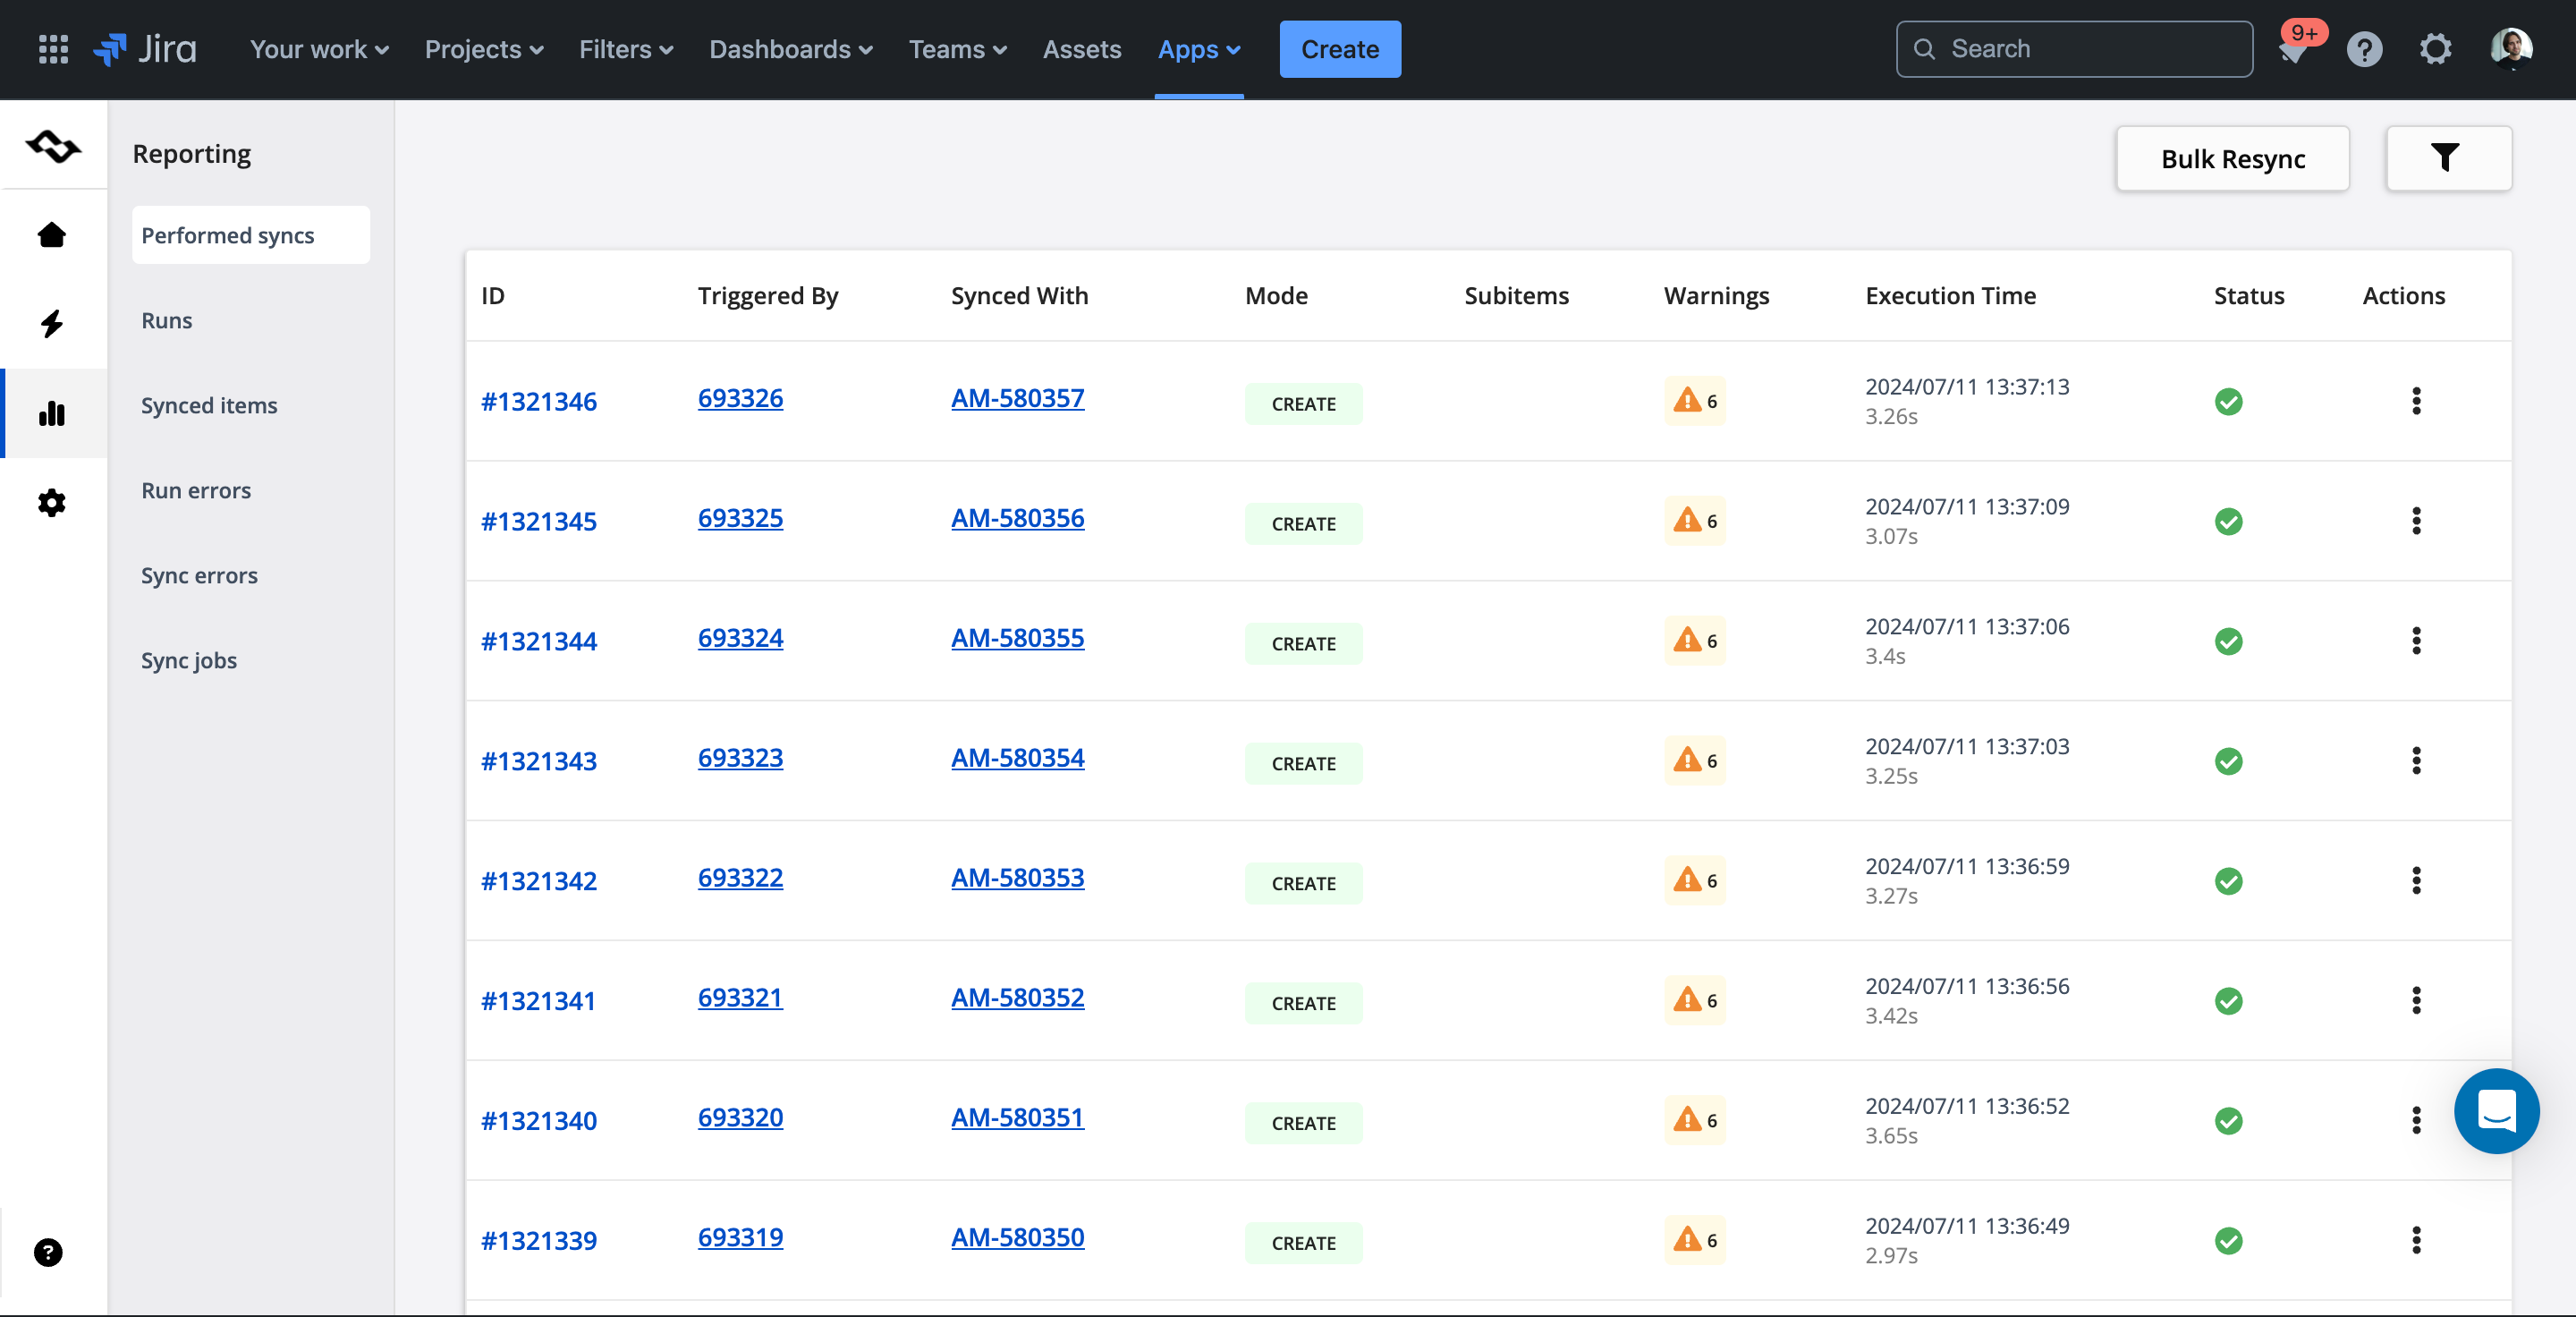Open Runs in Reporting menu
Viewport: 2576px width, 1317px height.
point(167,320)
